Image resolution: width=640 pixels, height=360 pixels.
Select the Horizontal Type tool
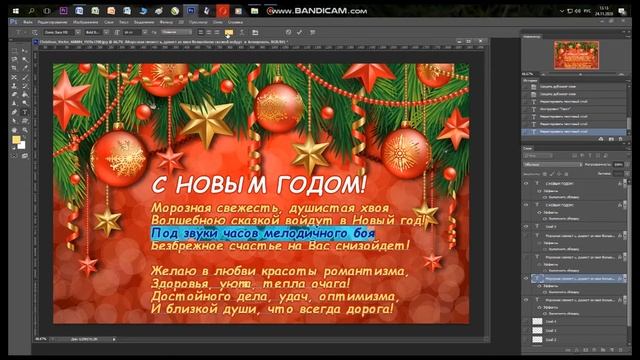[25, 112]
